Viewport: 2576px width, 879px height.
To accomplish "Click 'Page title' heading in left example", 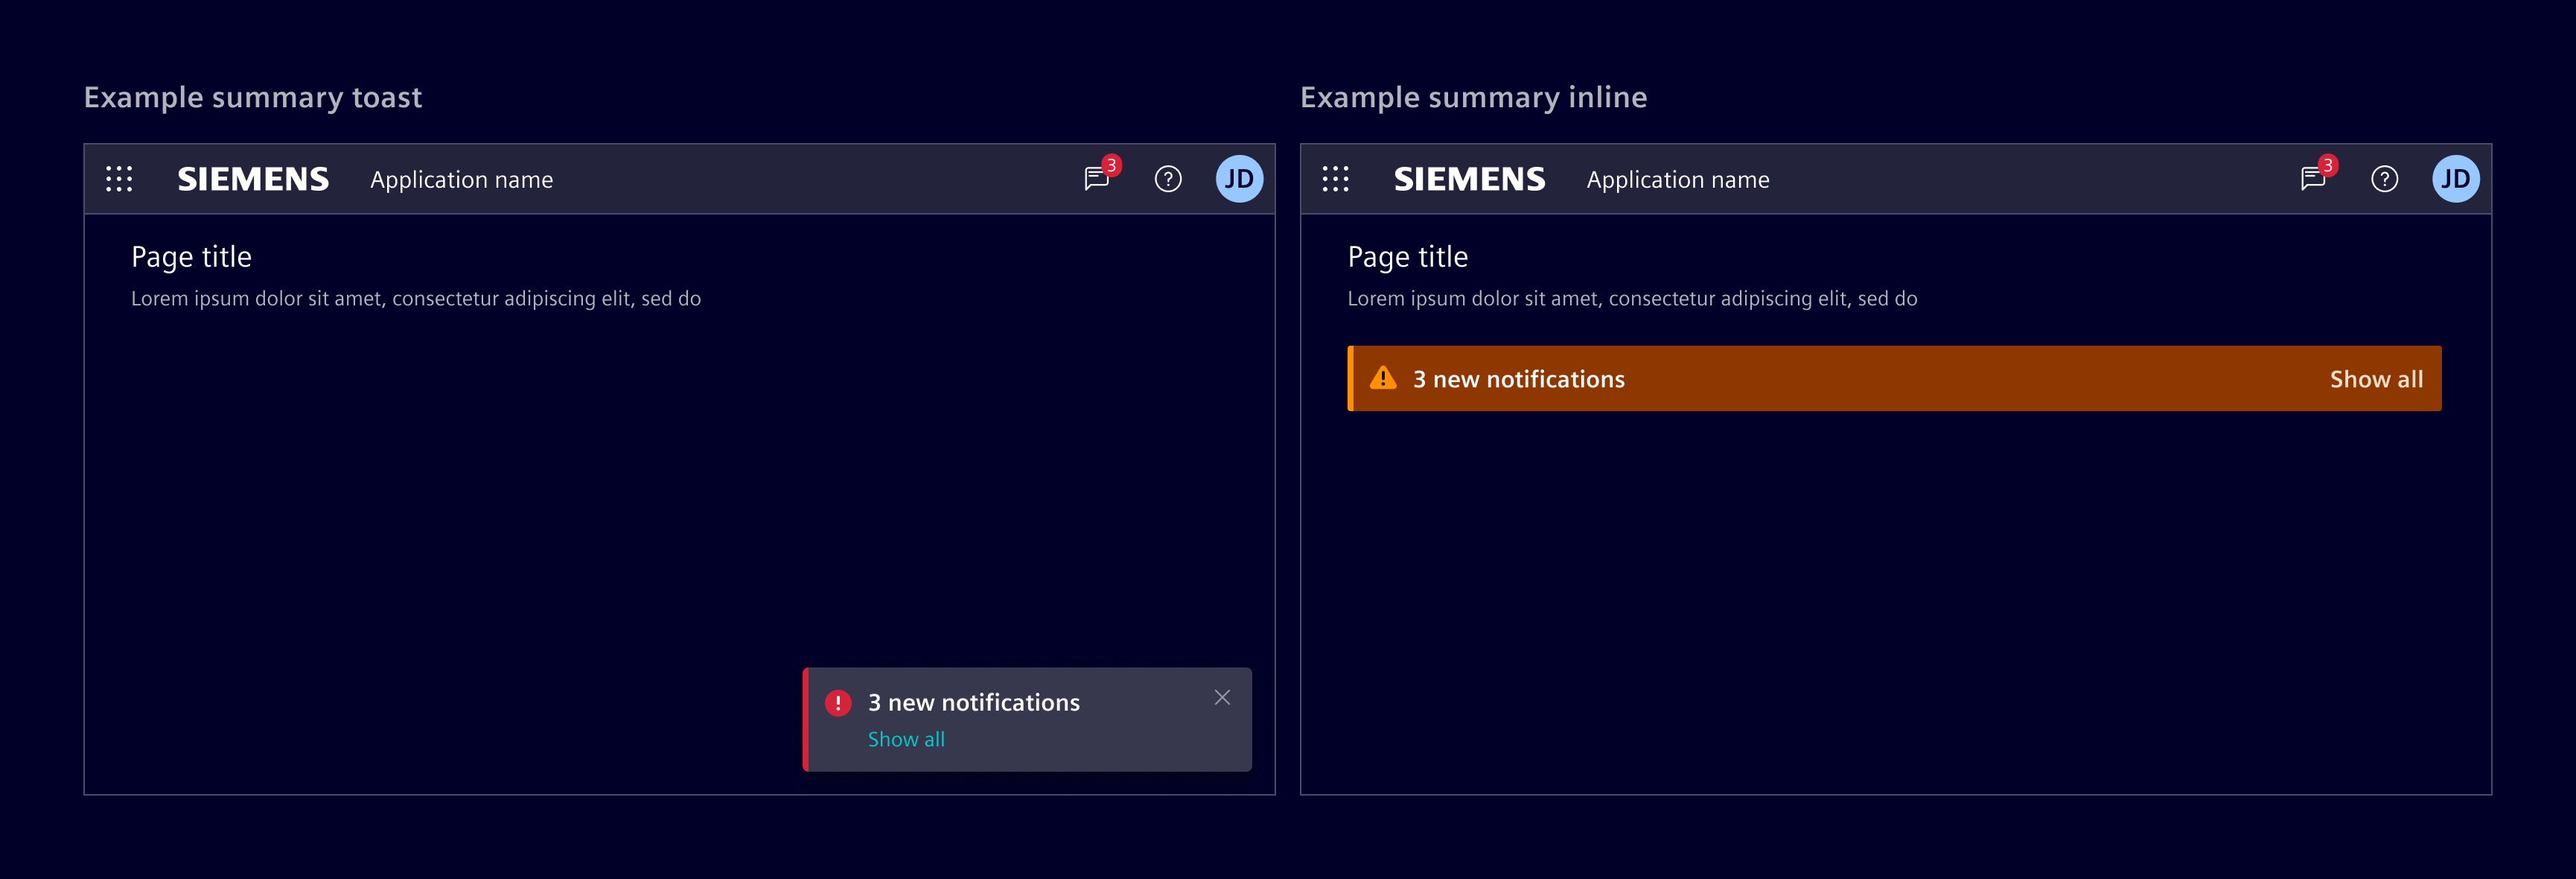I will pos(191,257).
